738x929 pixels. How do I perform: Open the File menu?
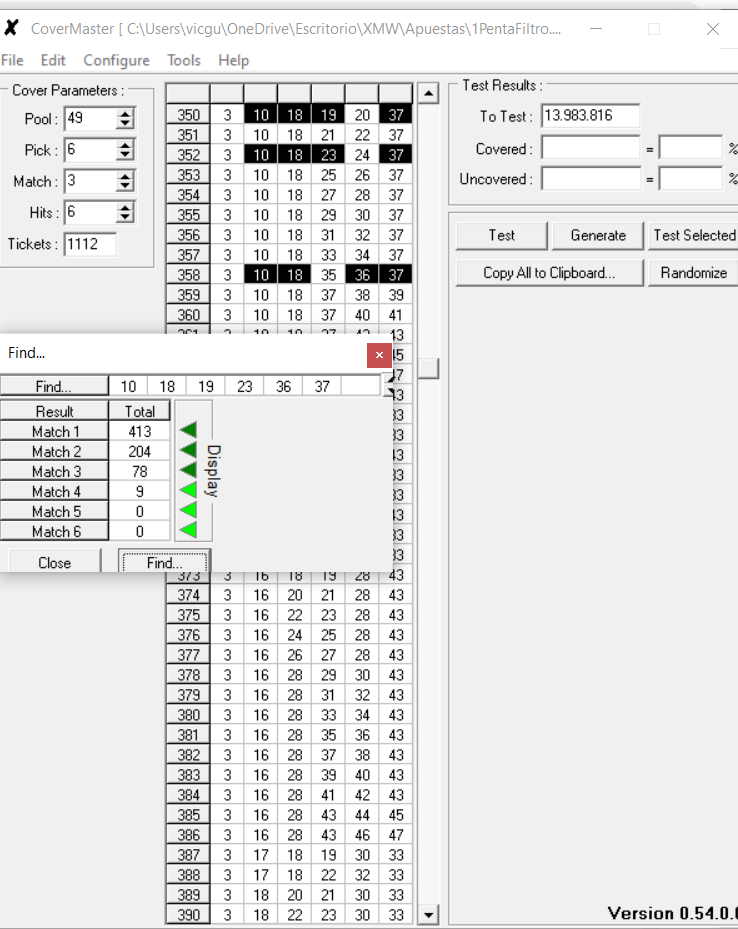pos(12,60)
